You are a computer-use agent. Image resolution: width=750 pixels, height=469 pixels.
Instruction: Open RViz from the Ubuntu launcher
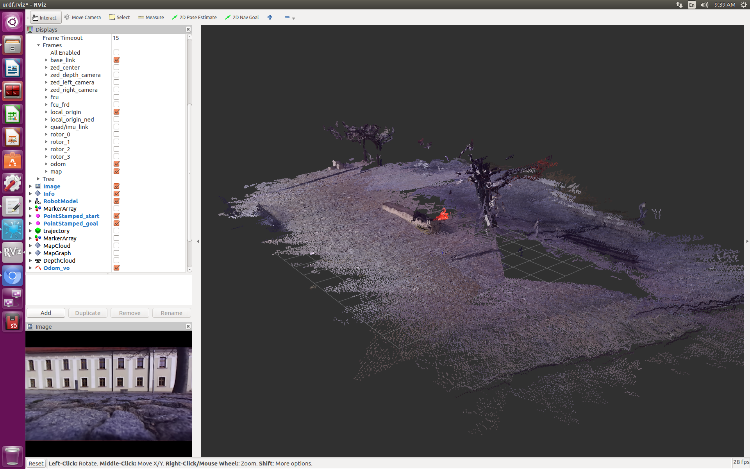tap(13, 252)
